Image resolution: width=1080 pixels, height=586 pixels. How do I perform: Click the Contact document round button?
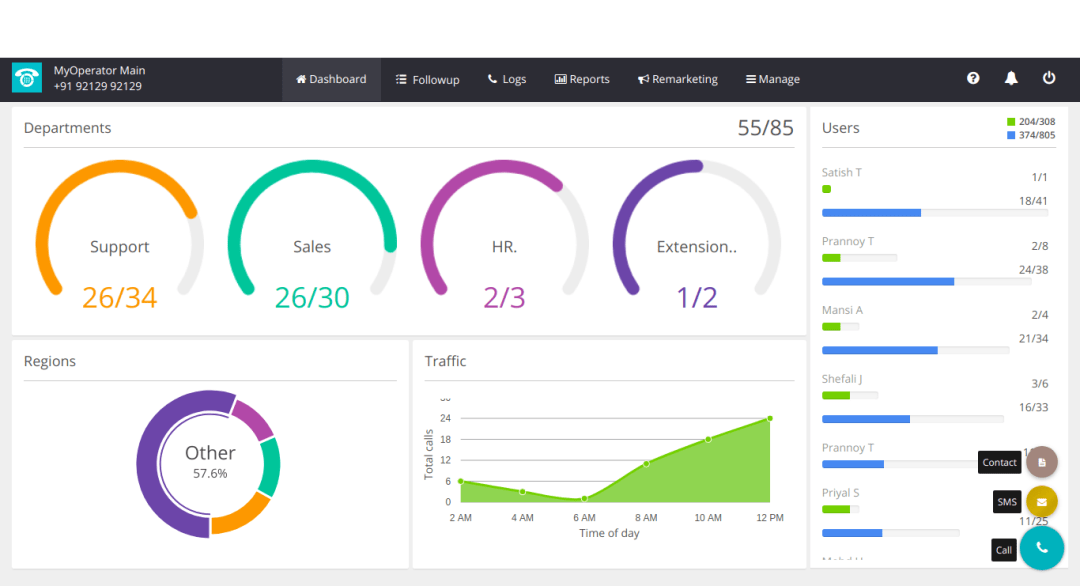pyautogui.click(x=1041, y=462)
